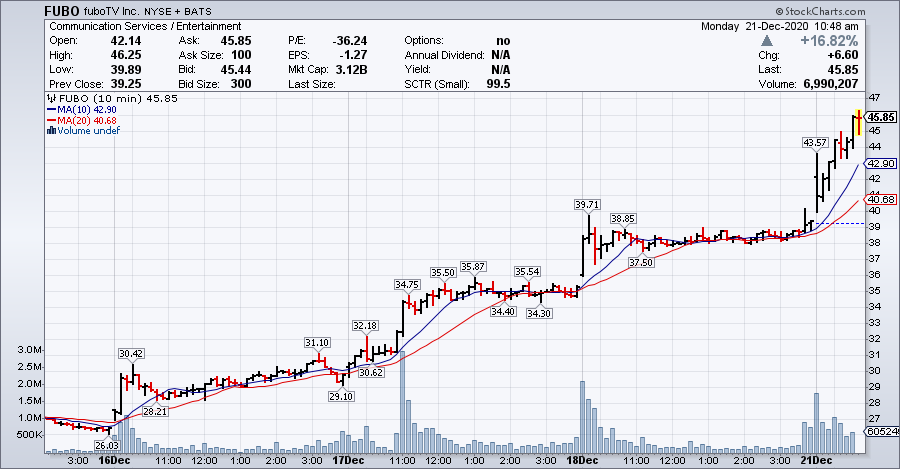Viewport: 900px width, 469px height.
Task: Click the 34.40 low price label
Action: [x=503, y=311]
